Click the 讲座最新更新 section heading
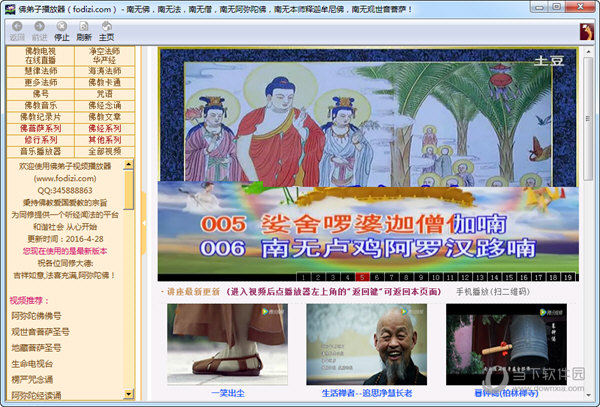The image size is (600, 407). click(x=193, y=292)
